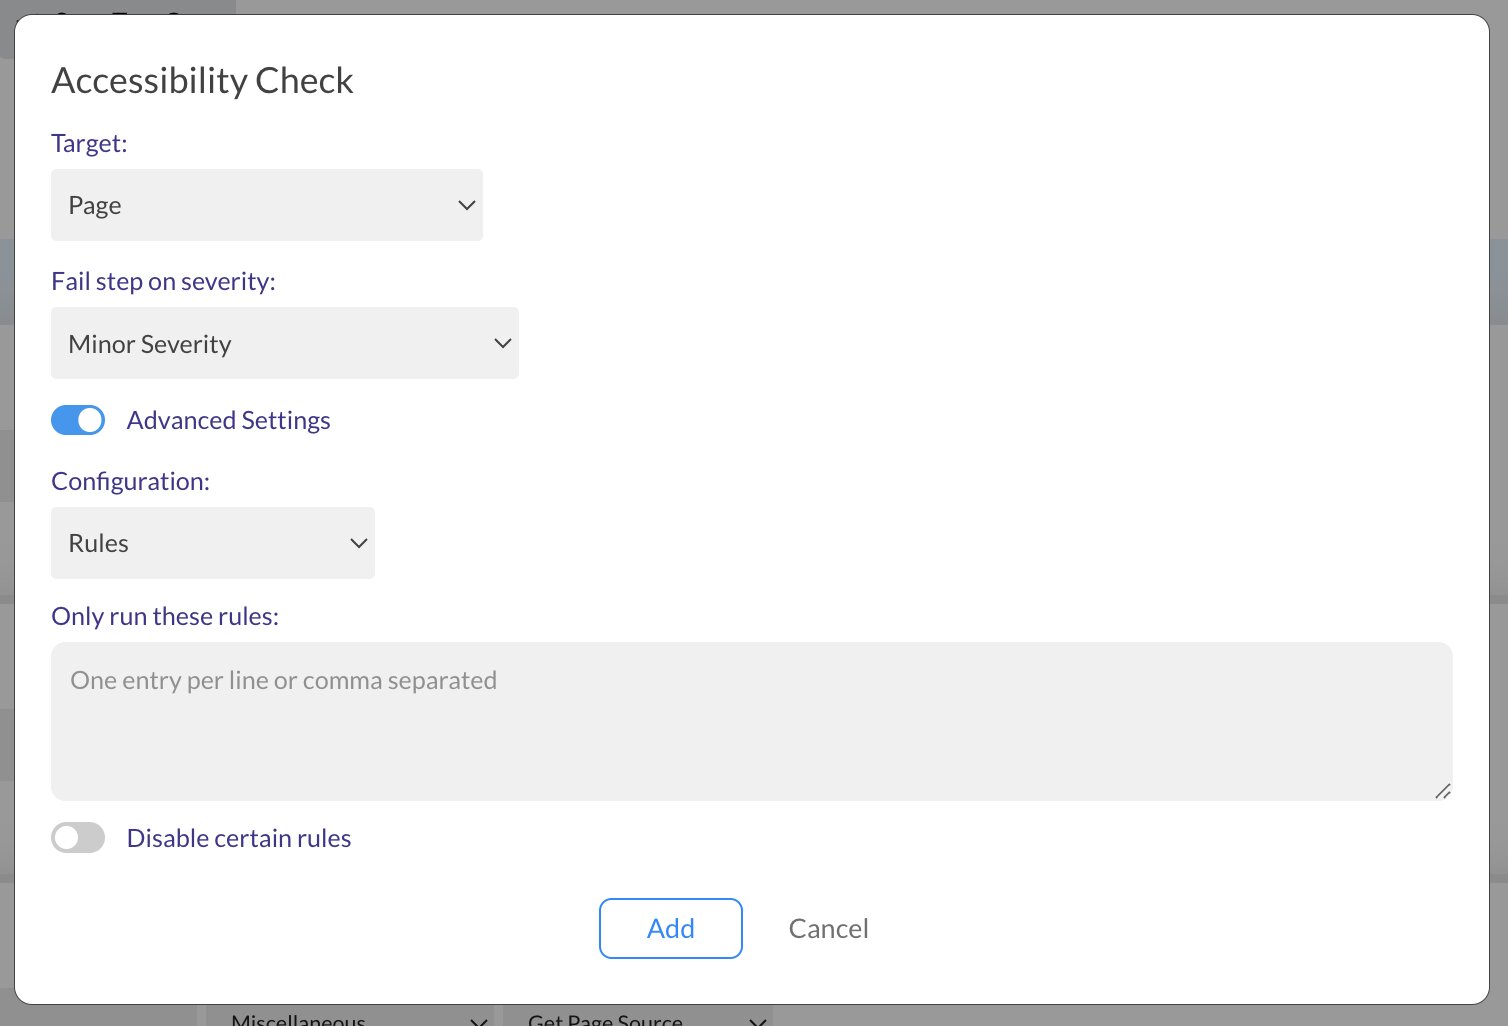Image resolution: width=1508 pixels, height=1026 pixels.
Task: Open the Target dropdown showing Page
Action: tap(267, 204)
